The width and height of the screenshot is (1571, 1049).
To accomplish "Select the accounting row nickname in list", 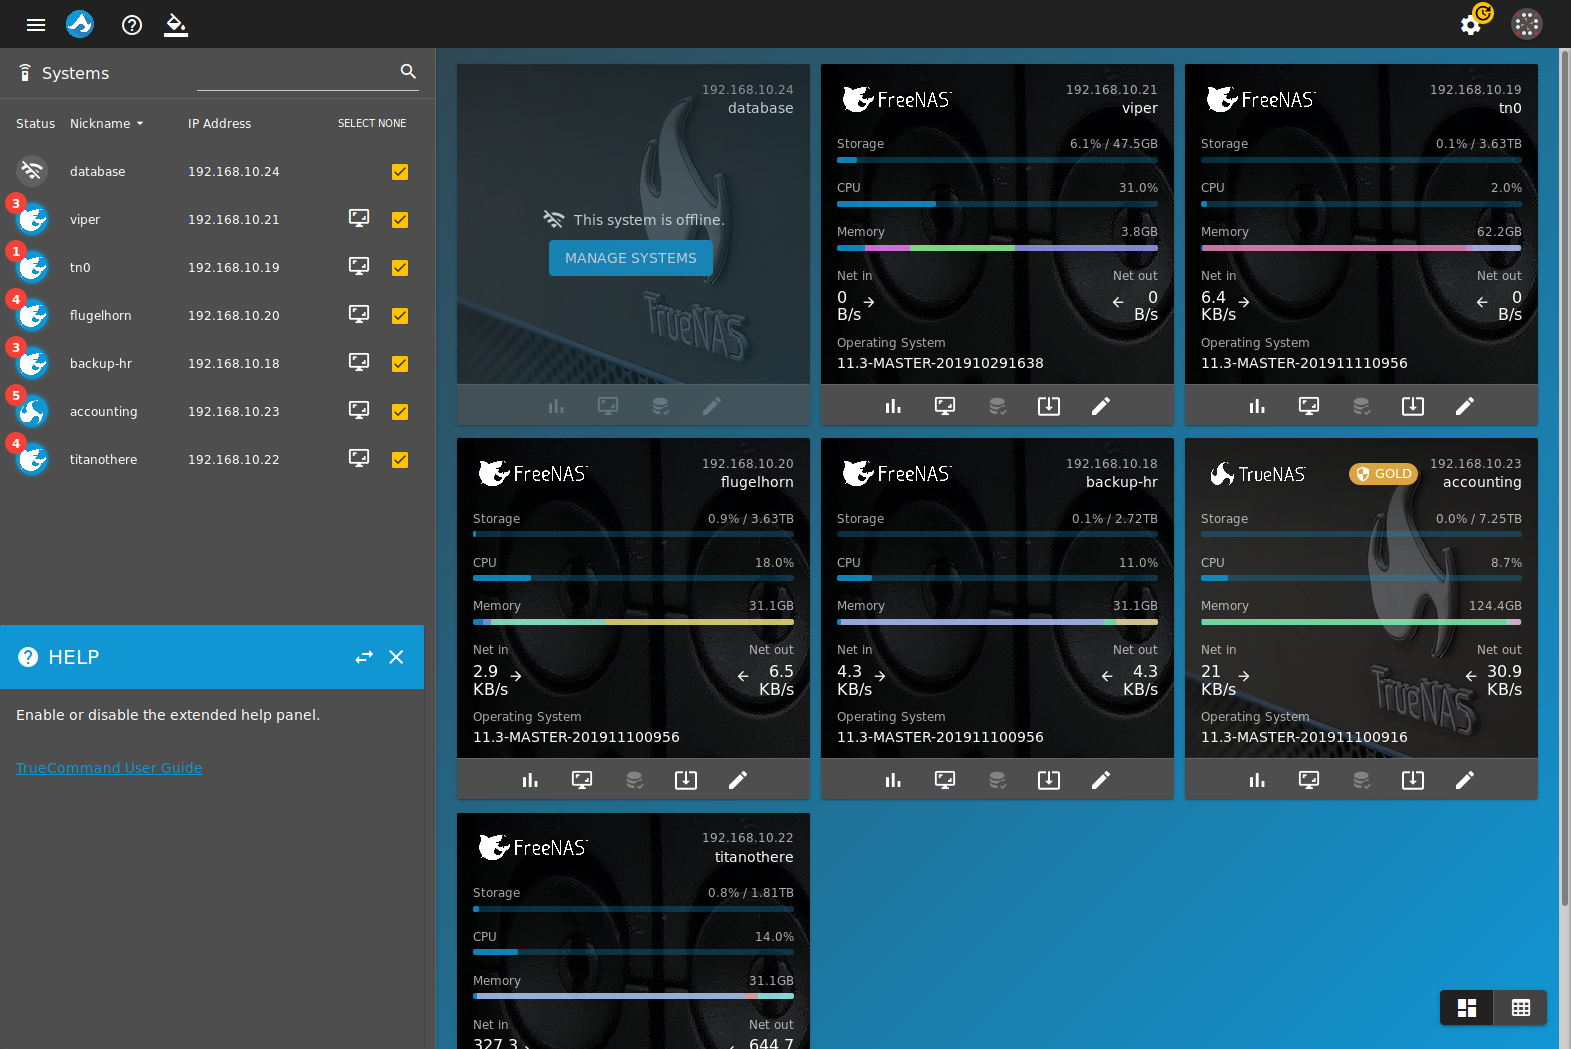I will point(103,412).
